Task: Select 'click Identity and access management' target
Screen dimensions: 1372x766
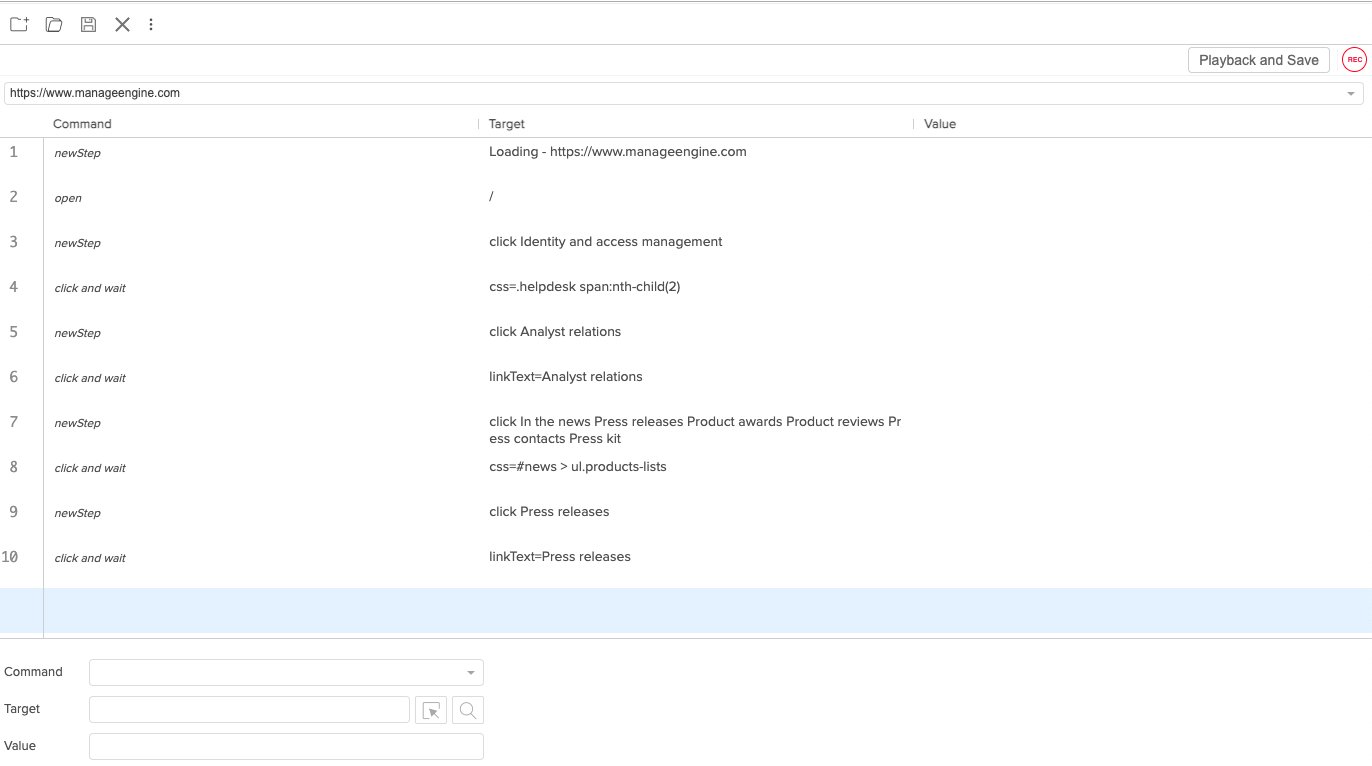Action: pyautogui.click(x=606, y=242)
